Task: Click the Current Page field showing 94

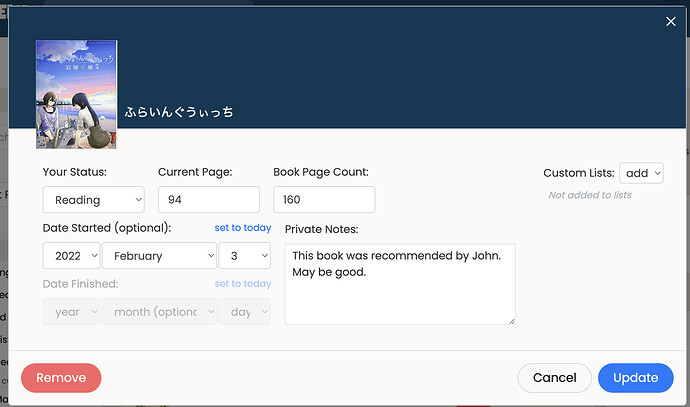Action: [x=209, y=200]
